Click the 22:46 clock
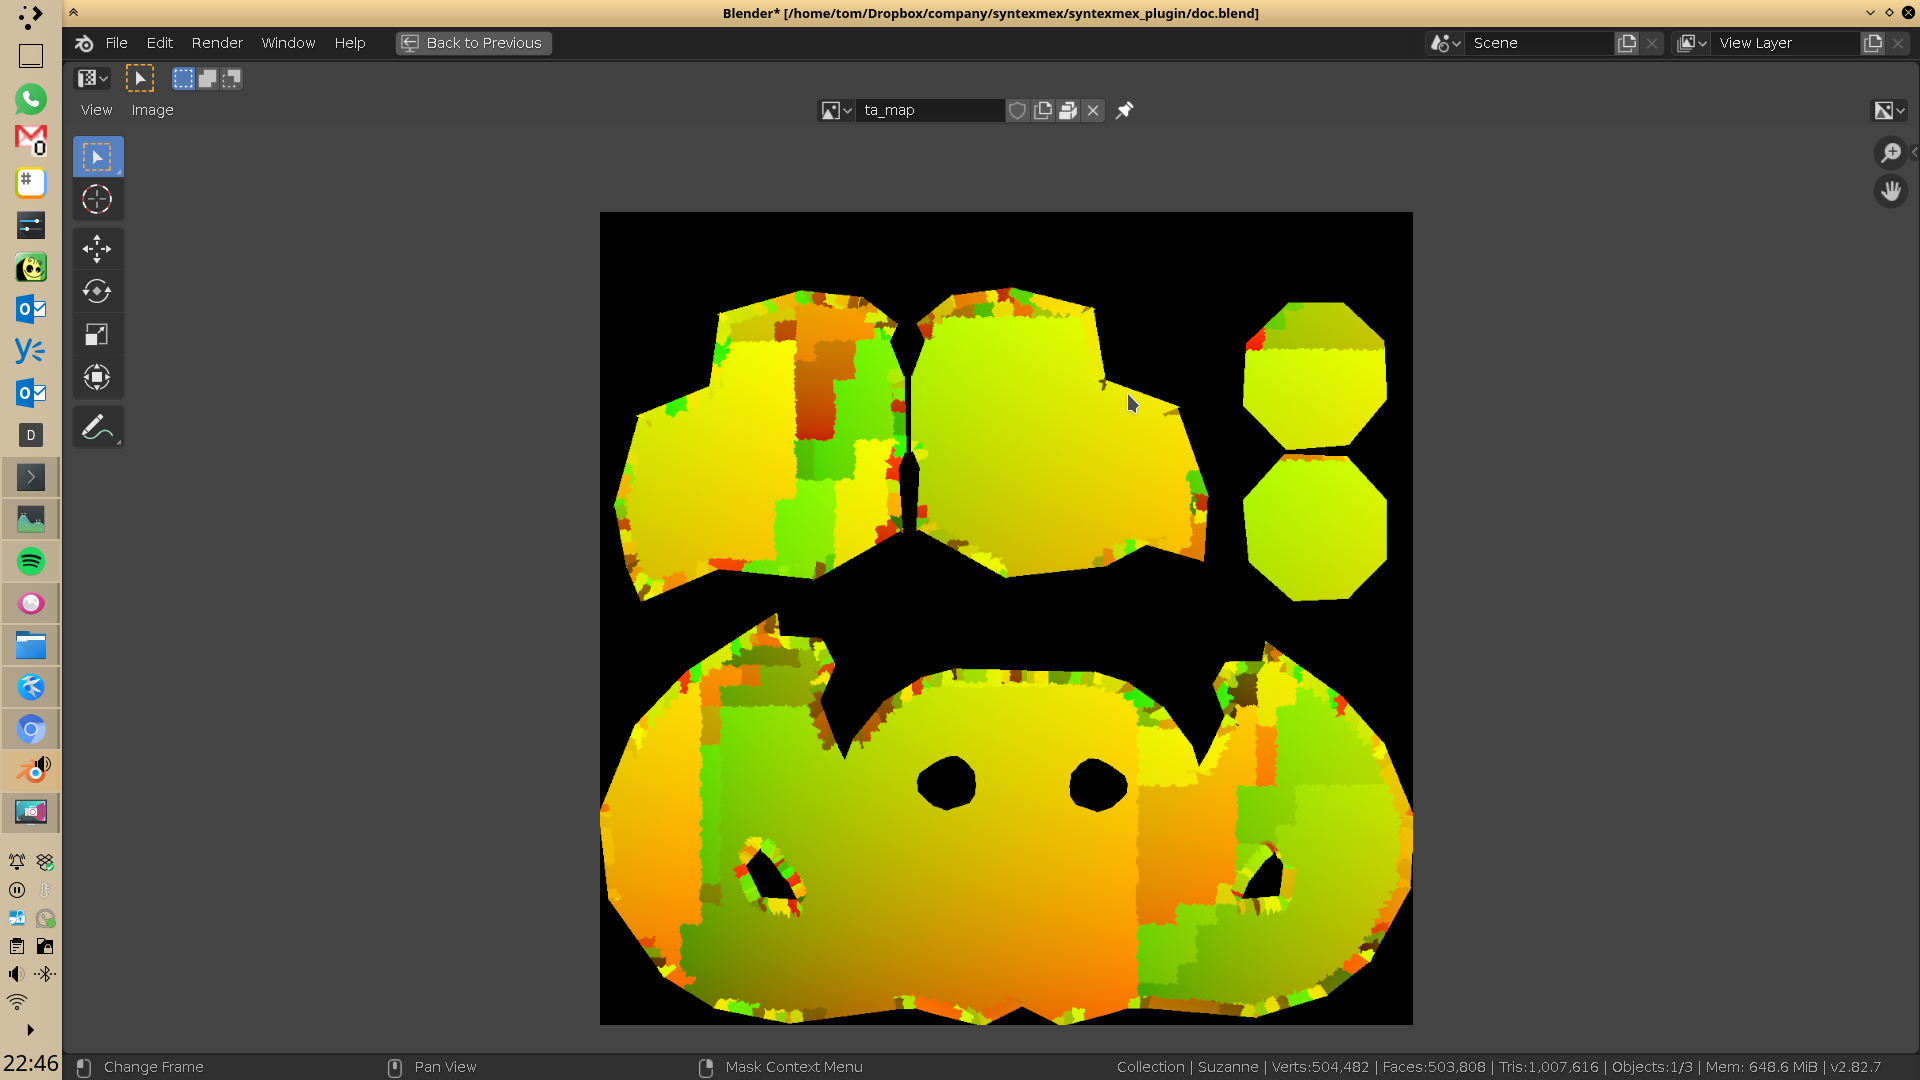This screenshot has width=1920, height=1080. click(x=30, y=1062)
